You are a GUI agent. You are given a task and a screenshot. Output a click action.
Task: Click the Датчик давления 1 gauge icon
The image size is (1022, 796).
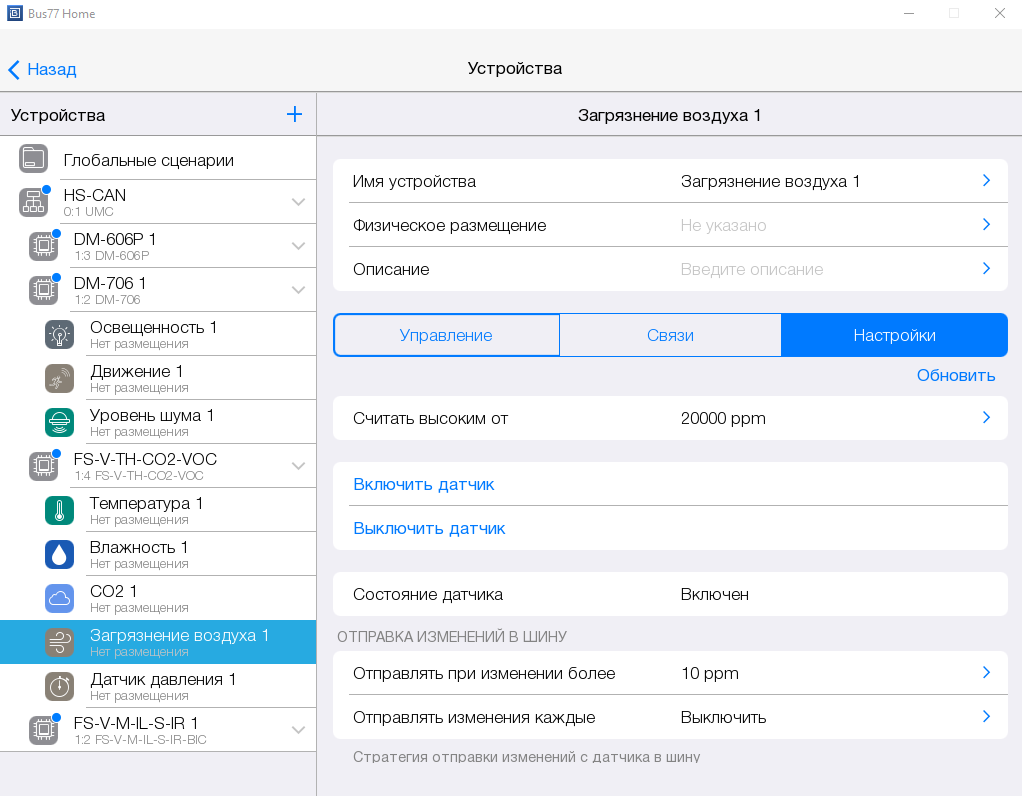(x=60, y=687)
